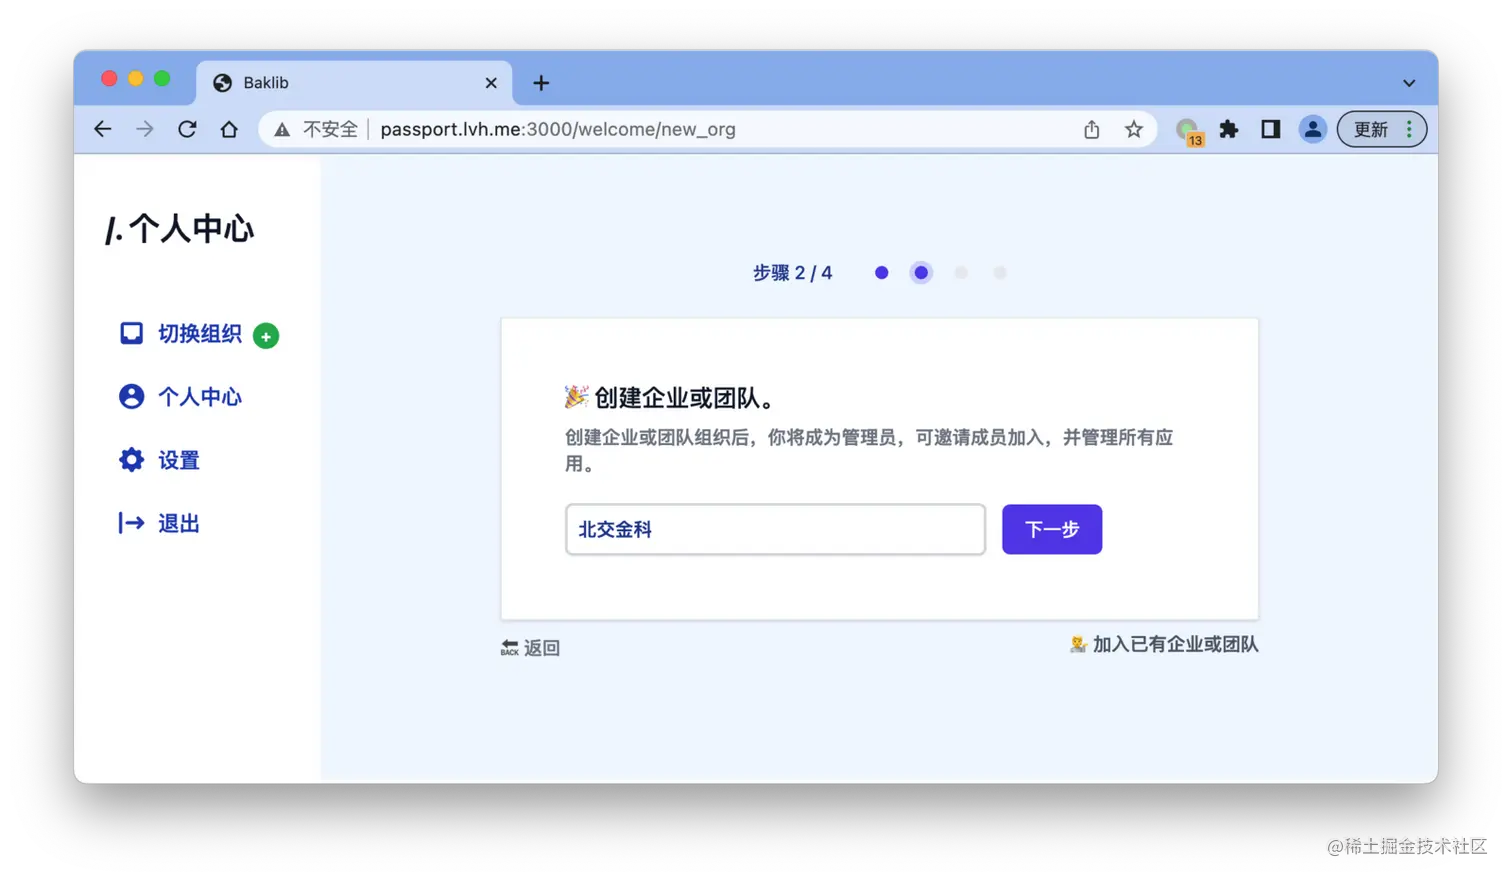Click the yellow macOS window button
The width and height of the screenshot is (1512, 881).
(x=136, y=79)
